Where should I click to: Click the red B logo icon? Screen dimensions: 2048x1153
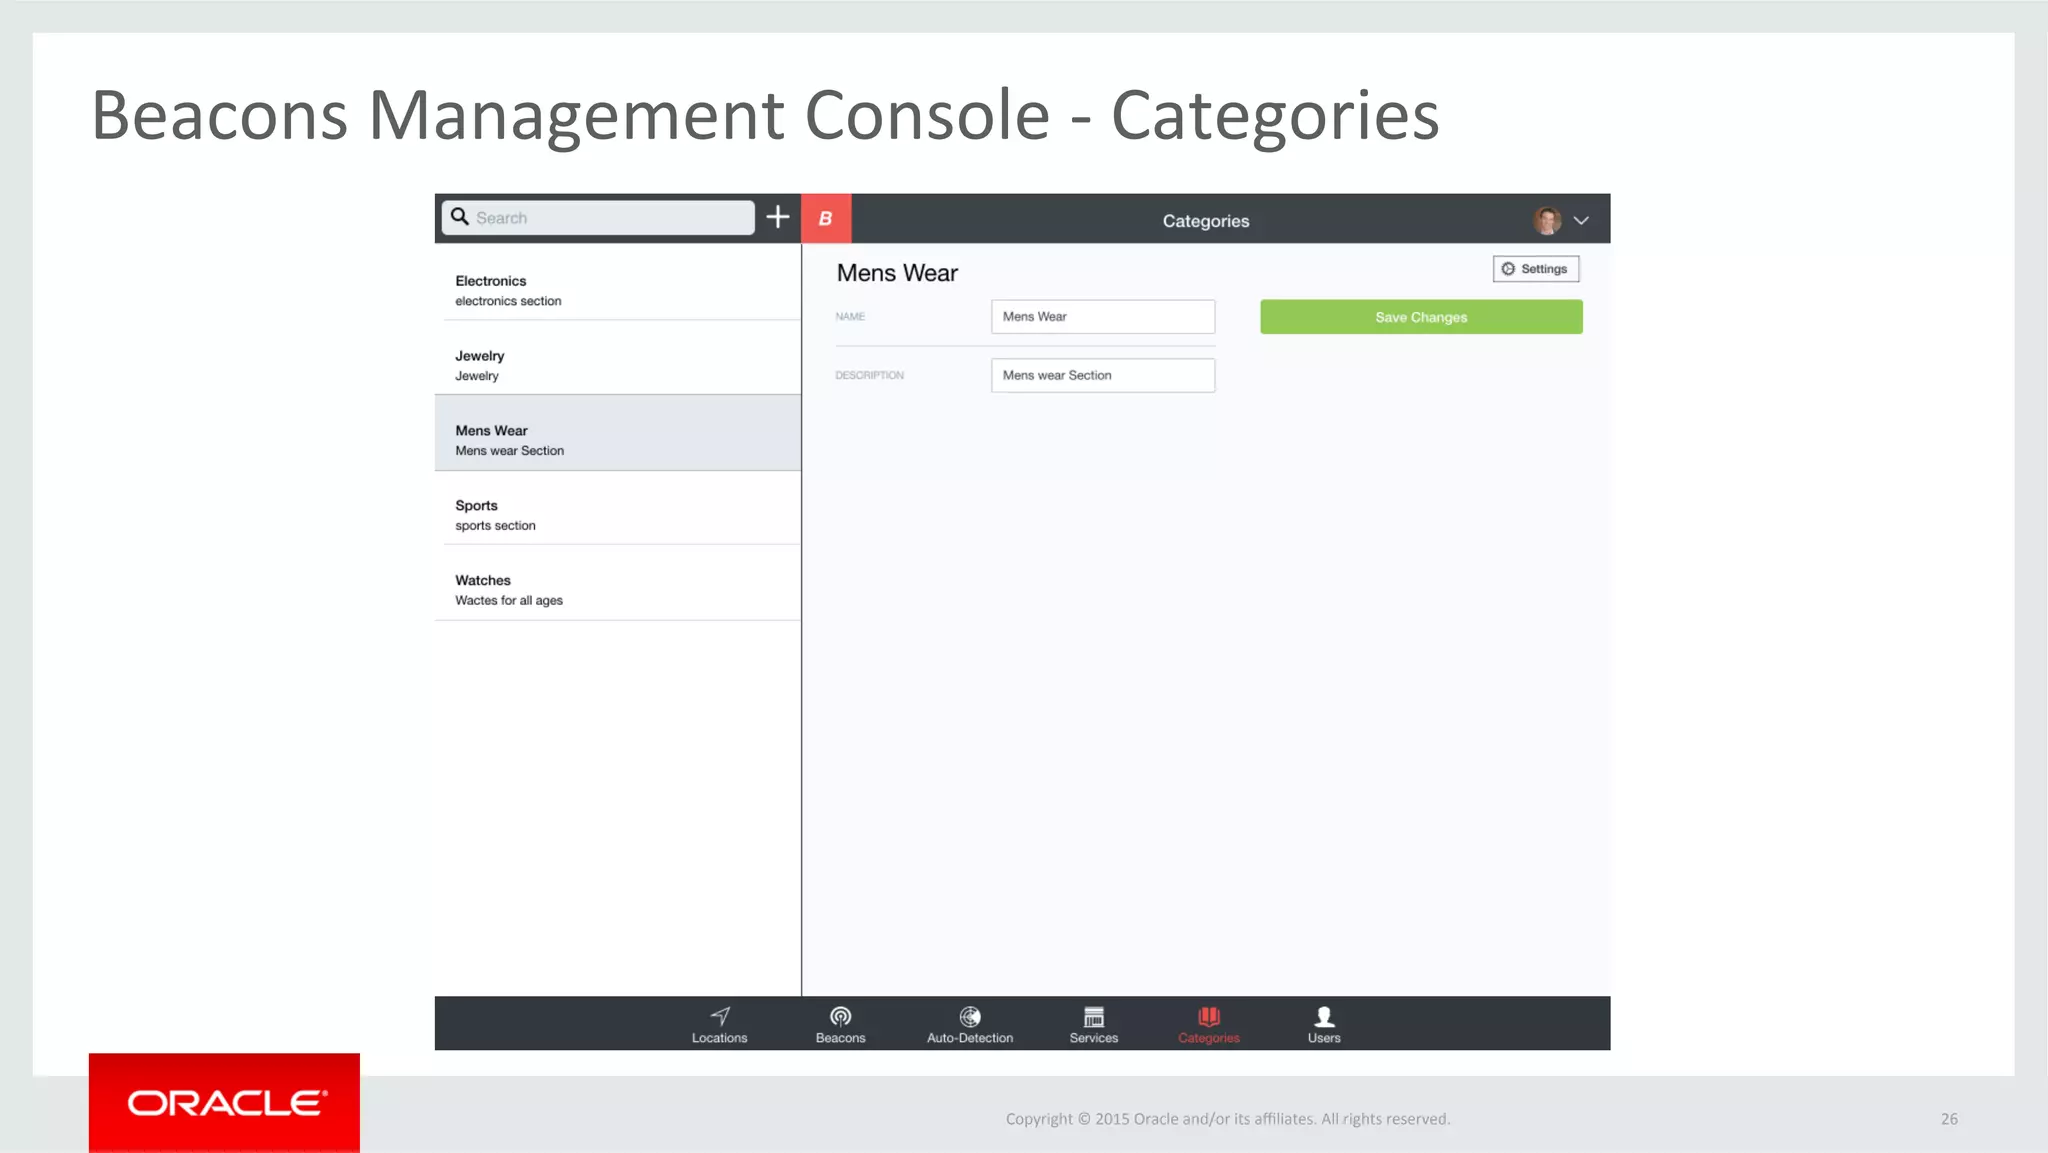[x=826, y=218]
